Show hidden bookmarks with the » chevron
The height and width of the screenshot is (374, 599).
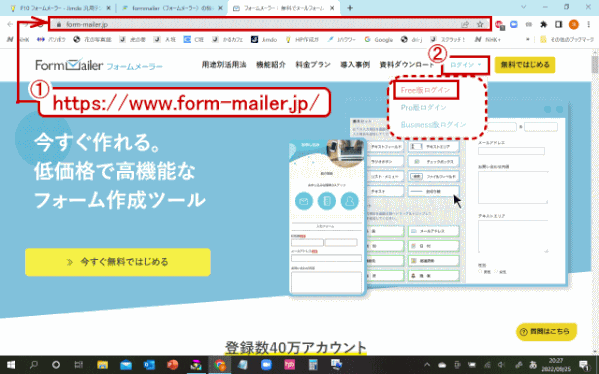pos(528,39)
